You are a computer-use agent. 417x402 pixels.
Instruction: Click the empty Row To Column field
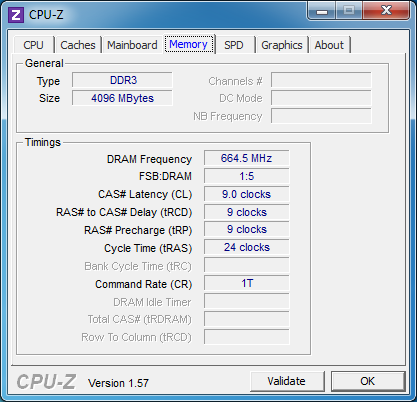(x=247, y=337)
